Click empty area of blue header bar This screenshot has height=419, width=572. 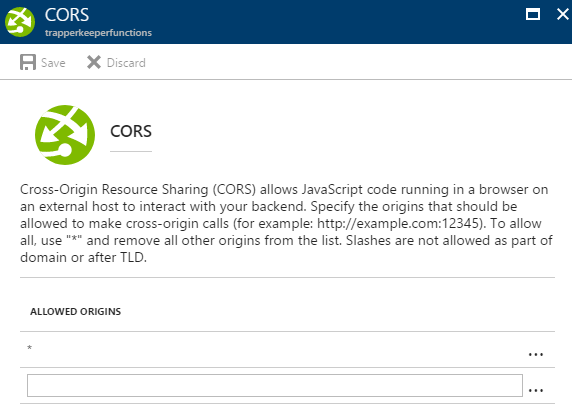[x=328, y=22]
